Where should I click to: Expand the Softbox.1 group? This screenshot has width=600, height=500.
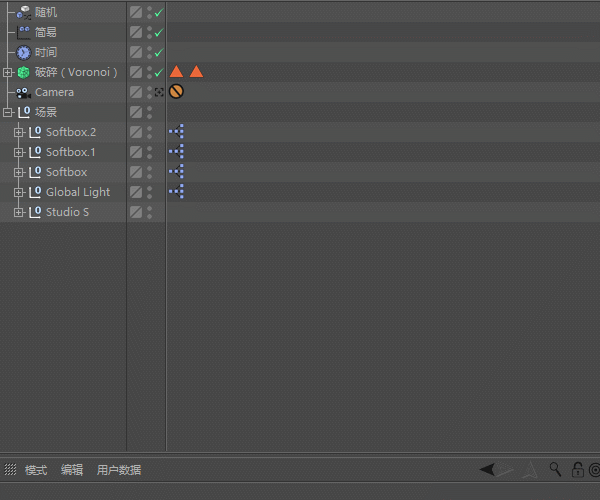(x=18, y=152)
